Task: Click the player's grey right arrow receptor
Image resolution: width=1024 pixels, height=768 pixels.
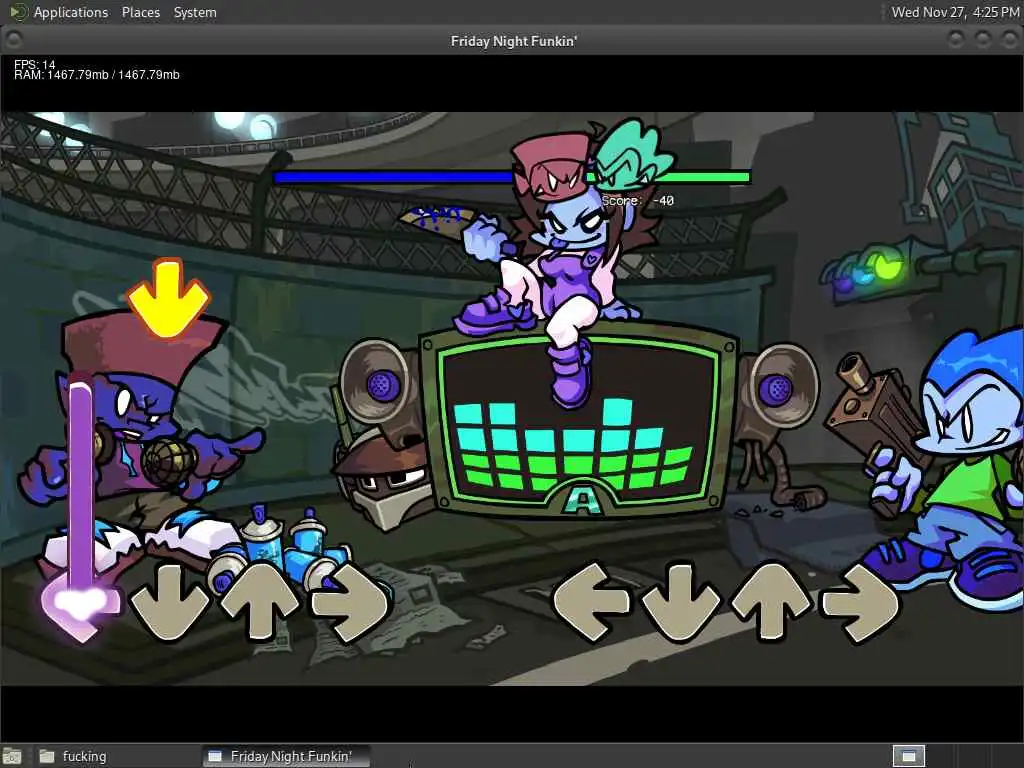Action: 861,605
